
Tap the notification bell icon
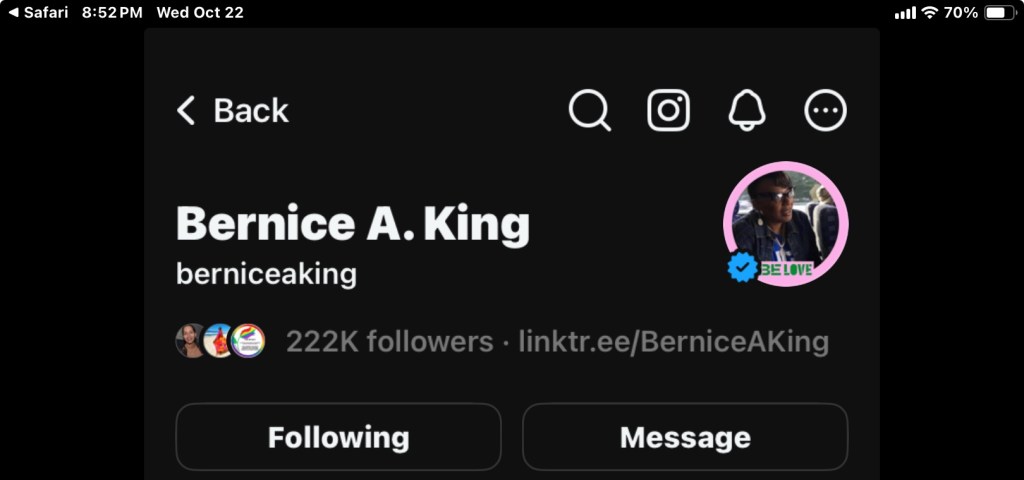747,110
